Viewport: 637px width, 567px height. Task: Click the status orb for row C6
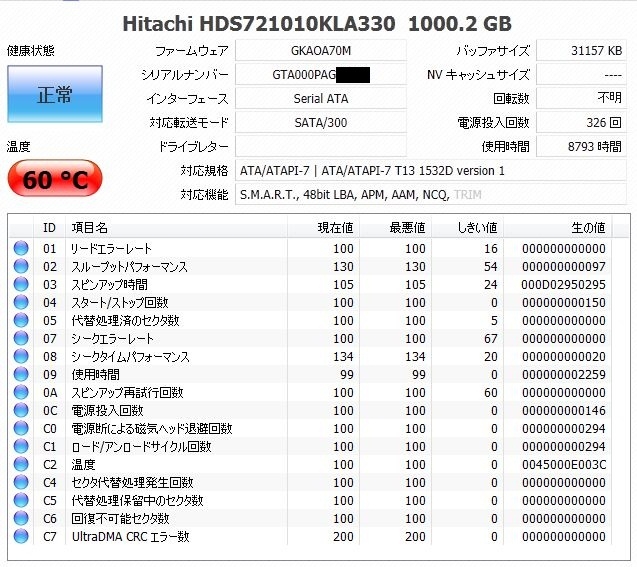[21, 518]
